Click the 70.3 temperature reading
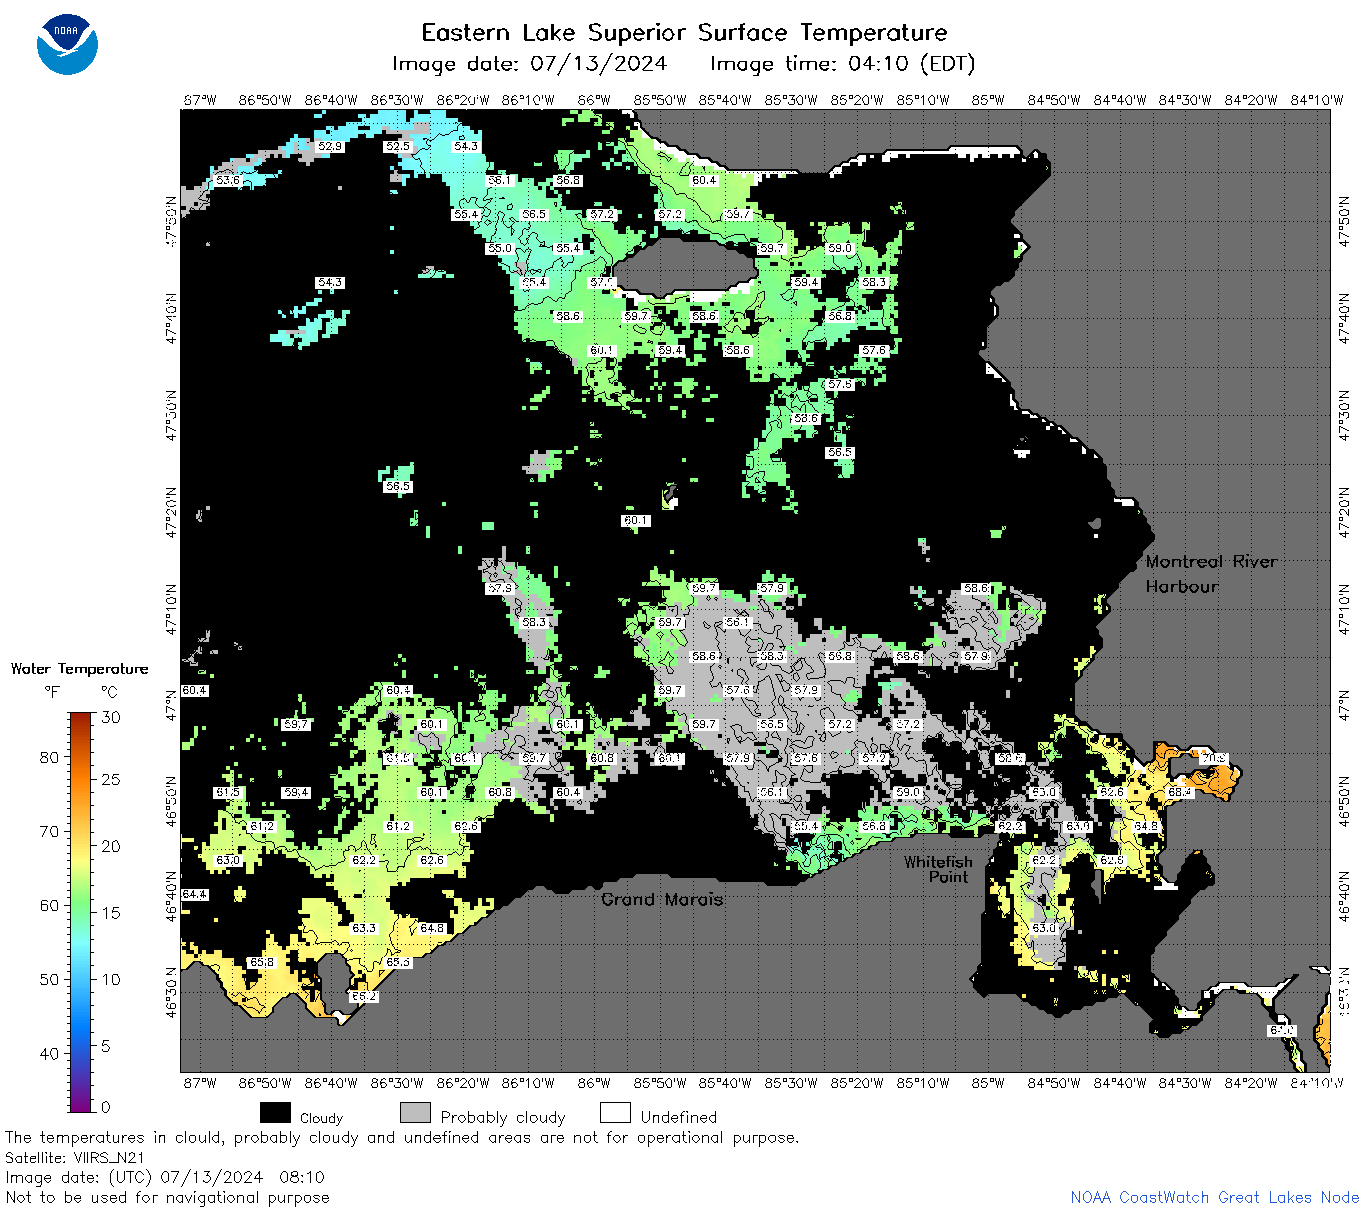Image resolution: width=1370 pixels, height=1213 pixels. coord(1214,758)
